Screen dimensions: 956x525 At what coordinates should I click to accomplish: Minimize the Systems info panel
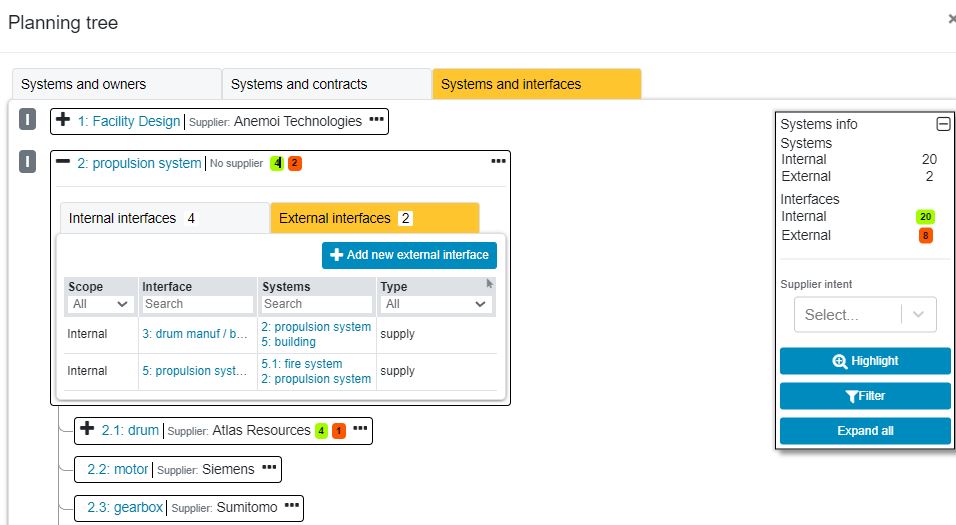click(943, 124)
